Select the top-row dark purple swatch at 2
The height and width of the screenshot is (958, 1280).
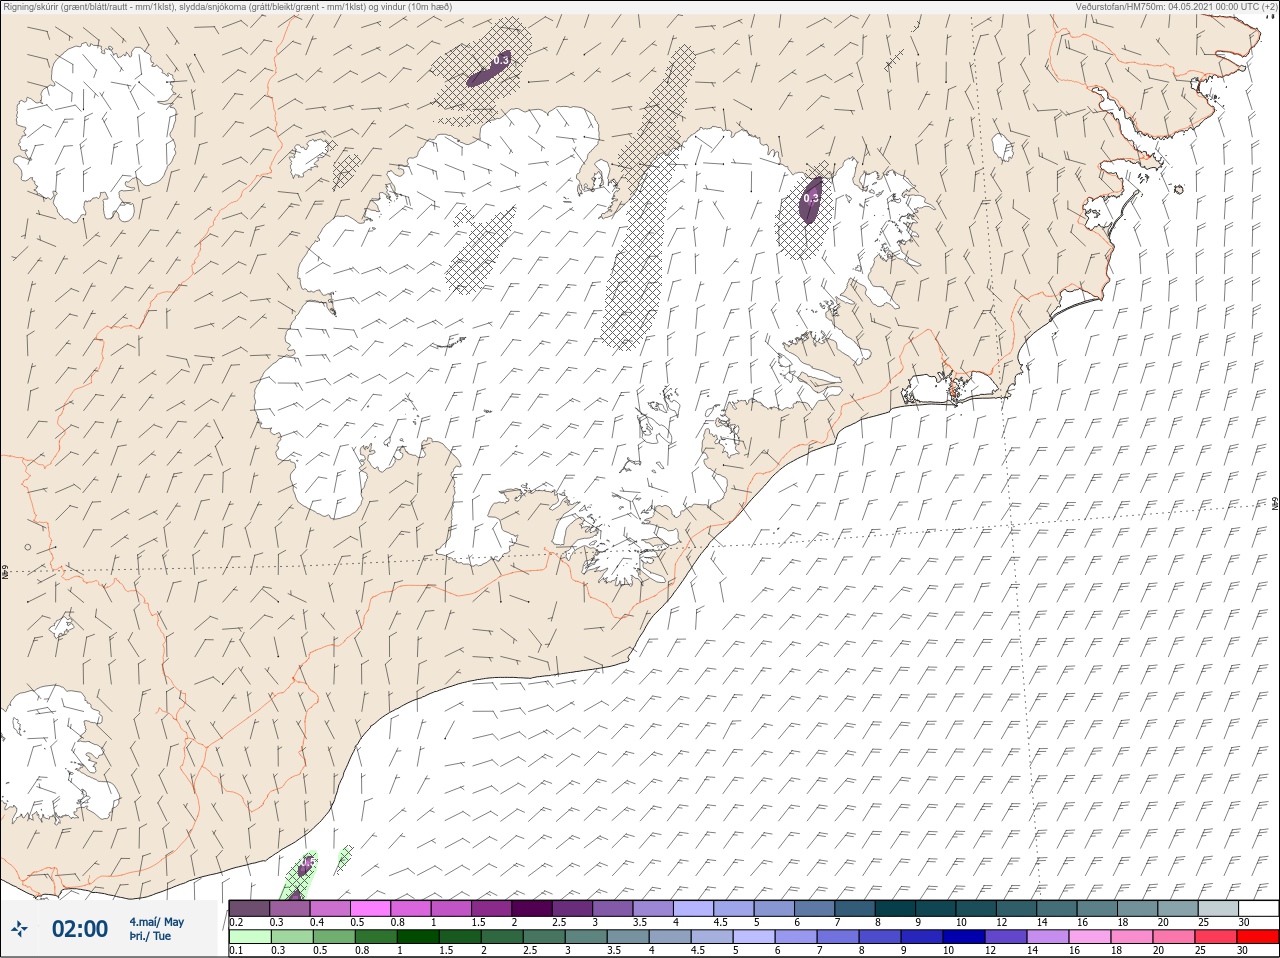[x=532, y=908]
